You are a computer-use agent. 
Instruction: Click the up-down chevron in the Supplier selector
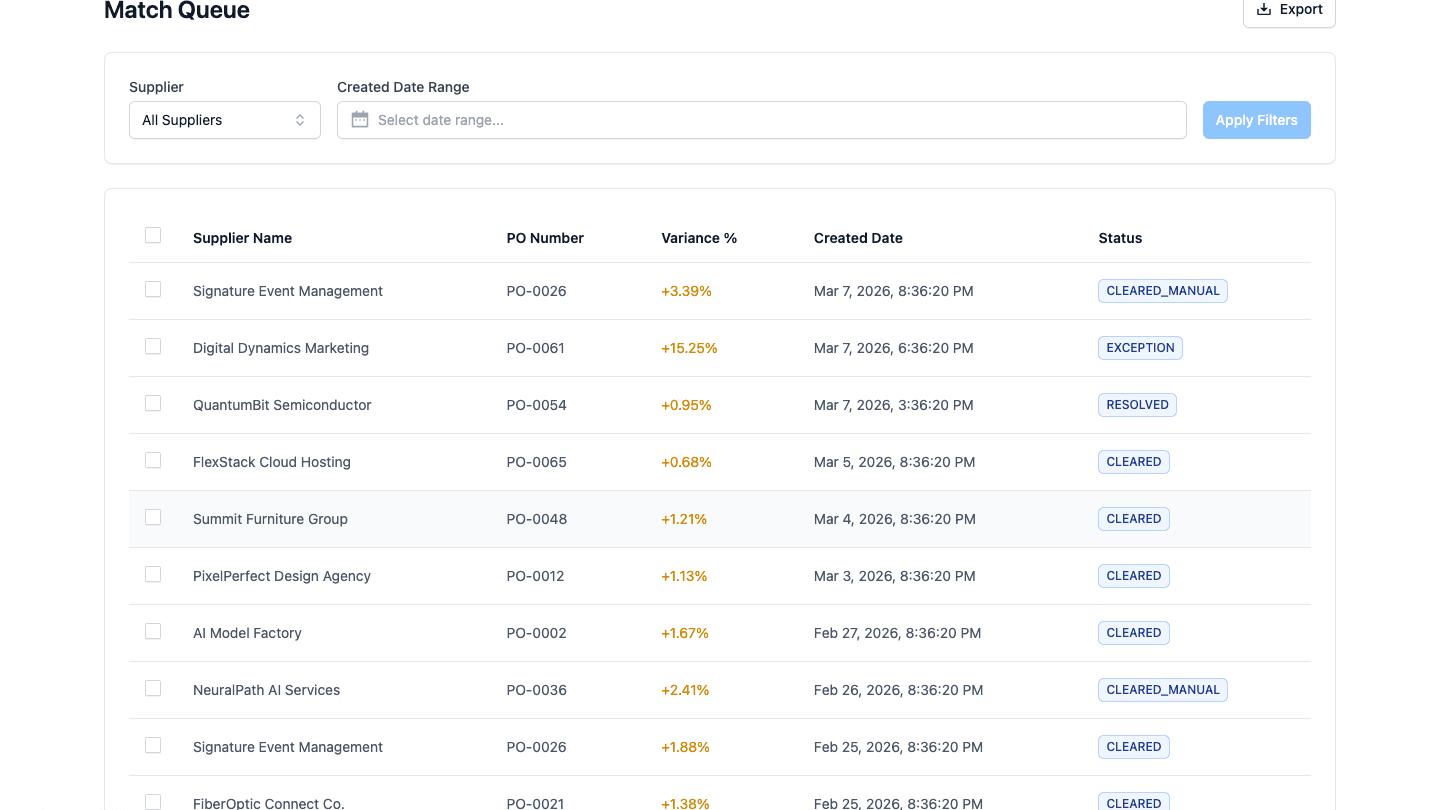[300, 119]
